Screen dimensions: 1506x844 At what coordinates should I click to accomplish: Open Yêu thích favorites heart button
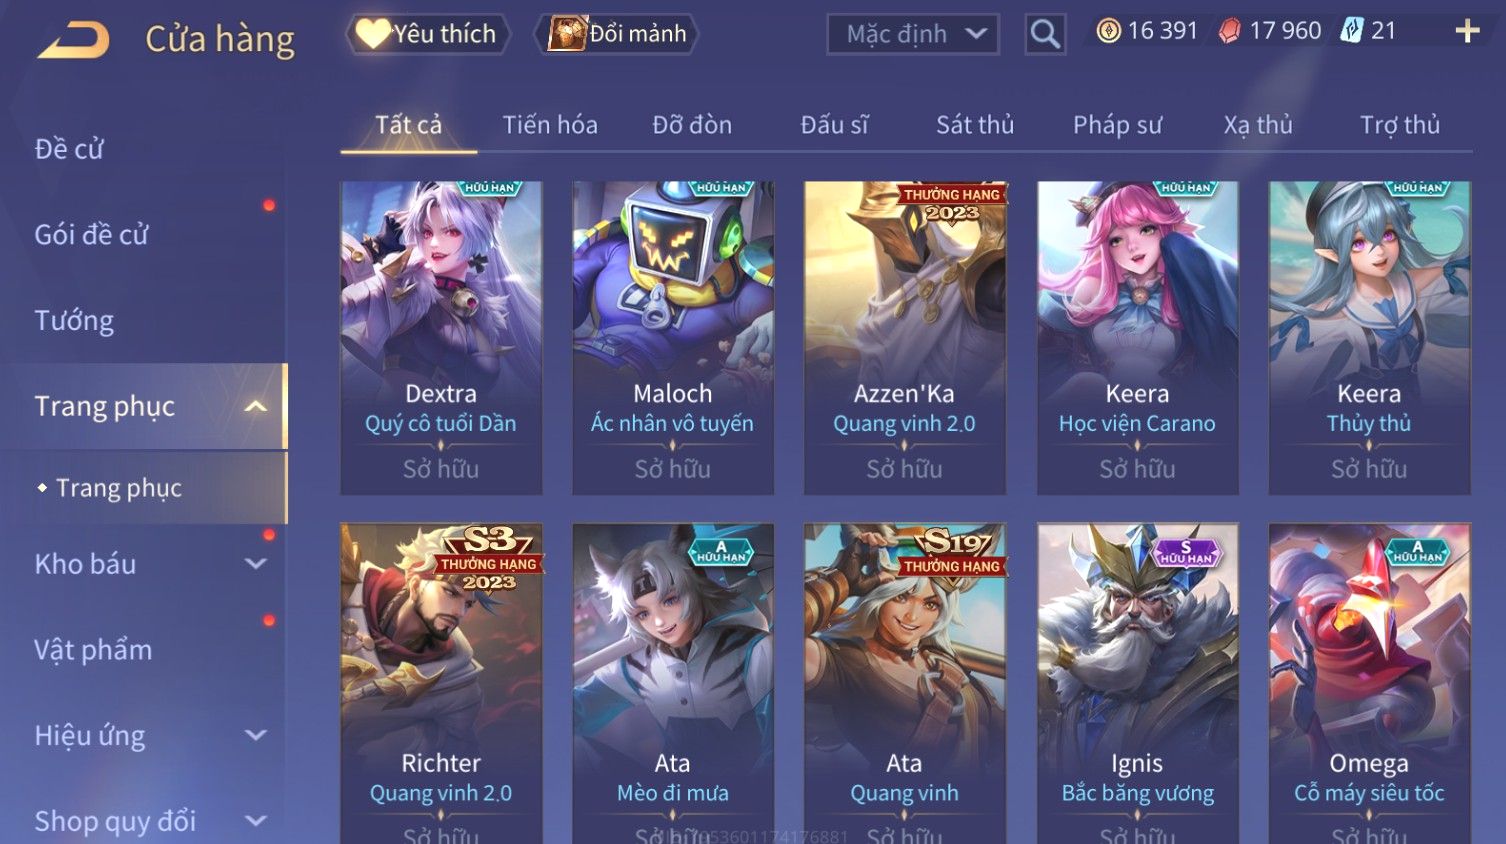(428, 34)
